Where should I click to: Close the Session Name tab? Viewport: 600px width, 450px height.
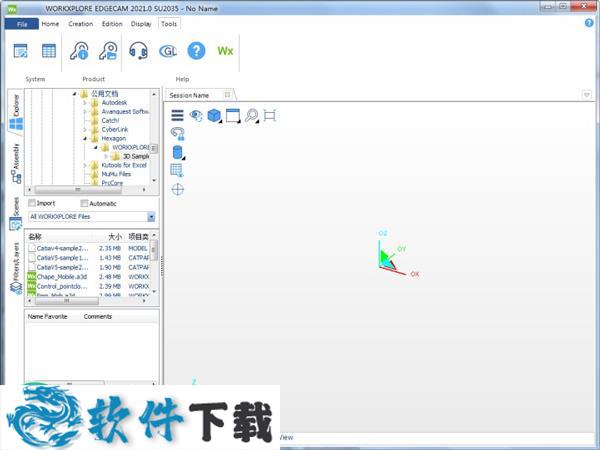point(227,94)
